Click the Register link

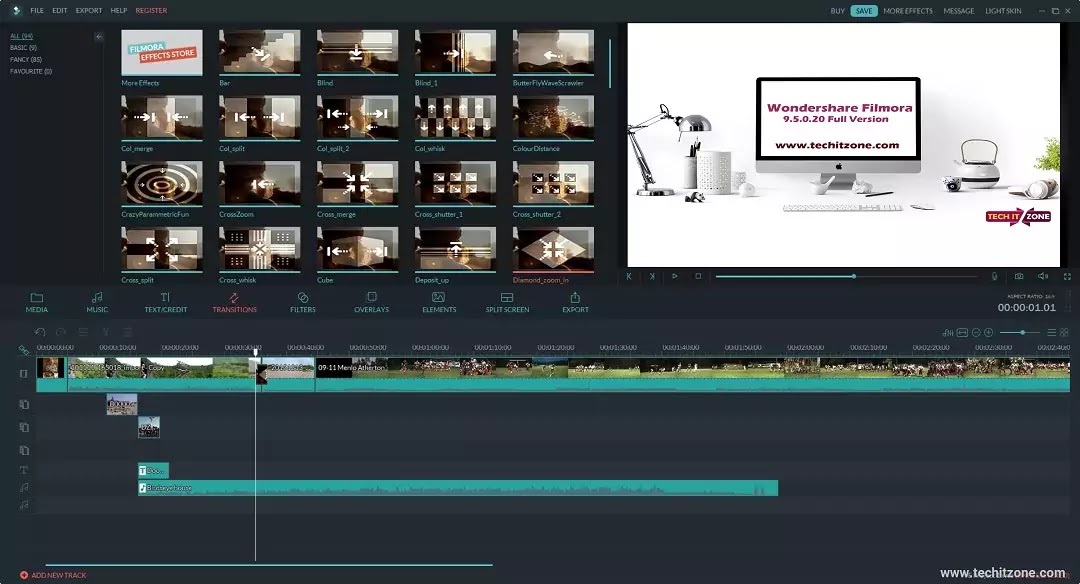(x=151, y=10)
